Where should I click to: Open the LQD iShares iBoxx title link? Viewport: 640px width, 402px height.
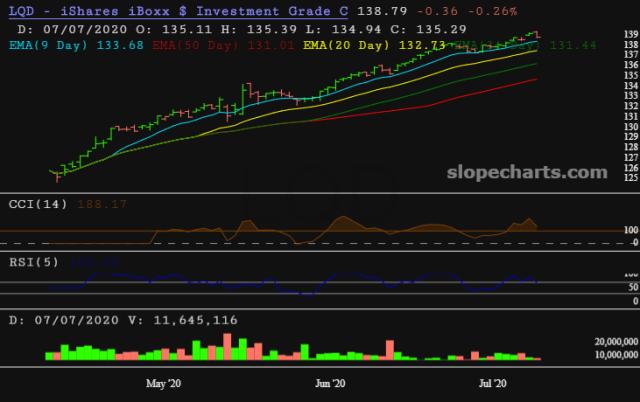pyautogui.click(x=178, y=11)
